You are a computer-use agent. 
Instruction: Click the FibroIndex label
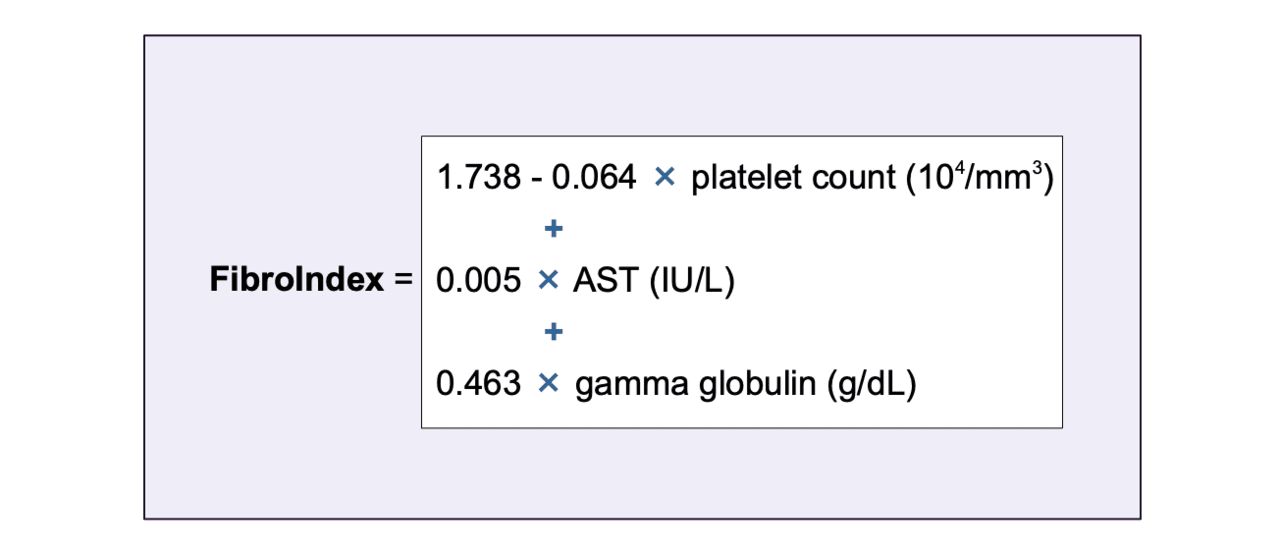click(x=297, y=281)
